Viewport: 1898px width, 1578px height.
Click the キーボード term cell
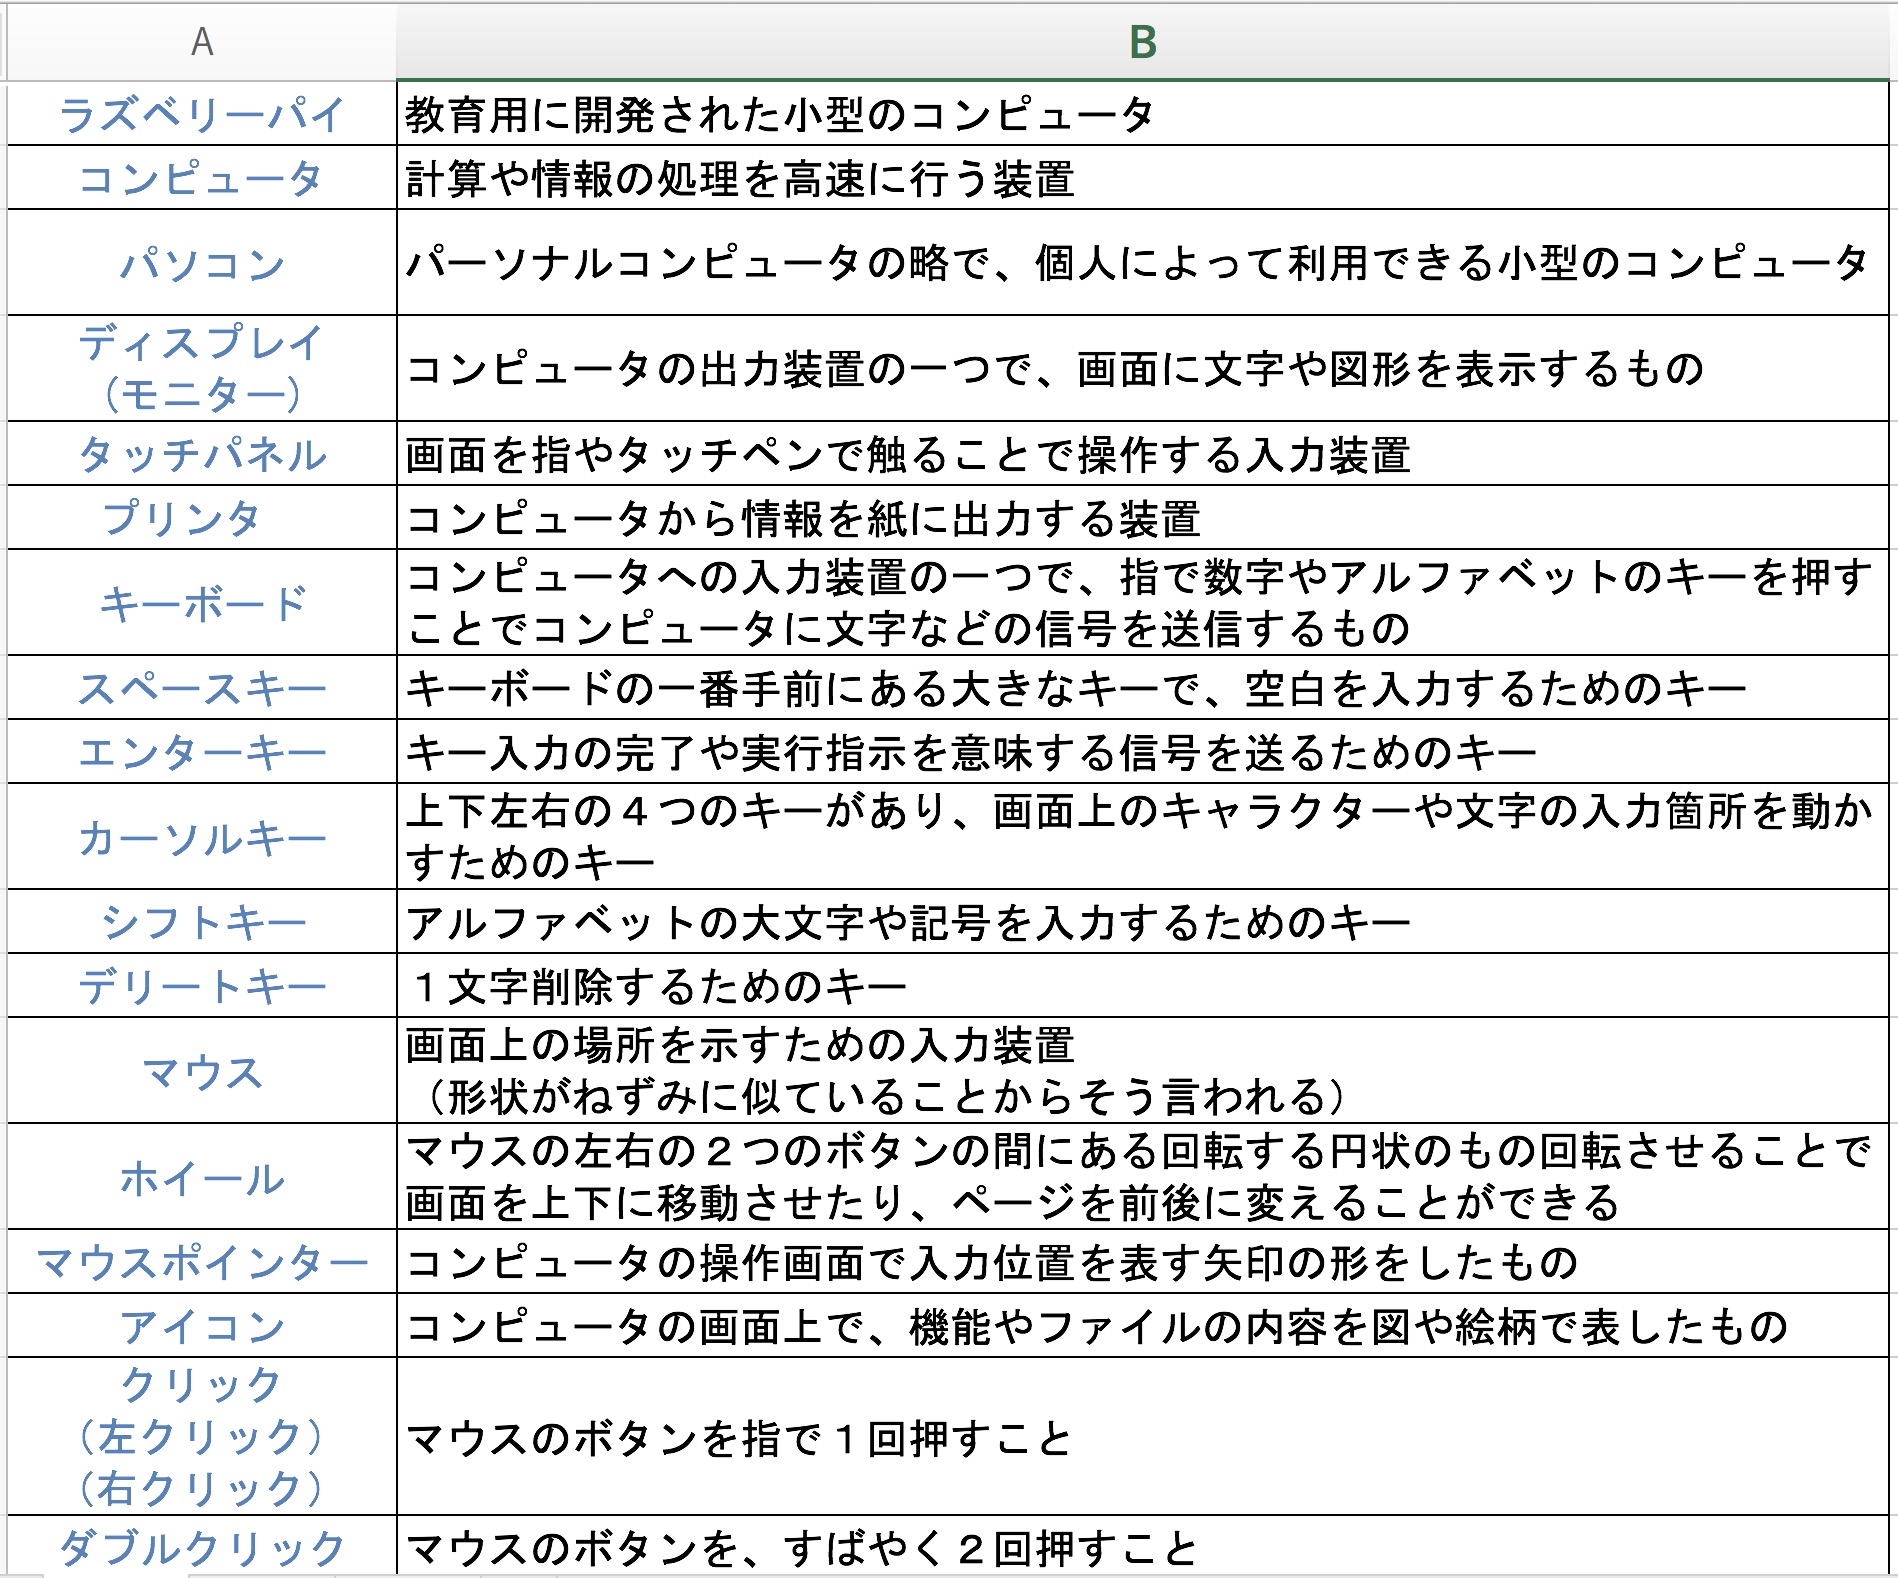(x=202, y=603)
